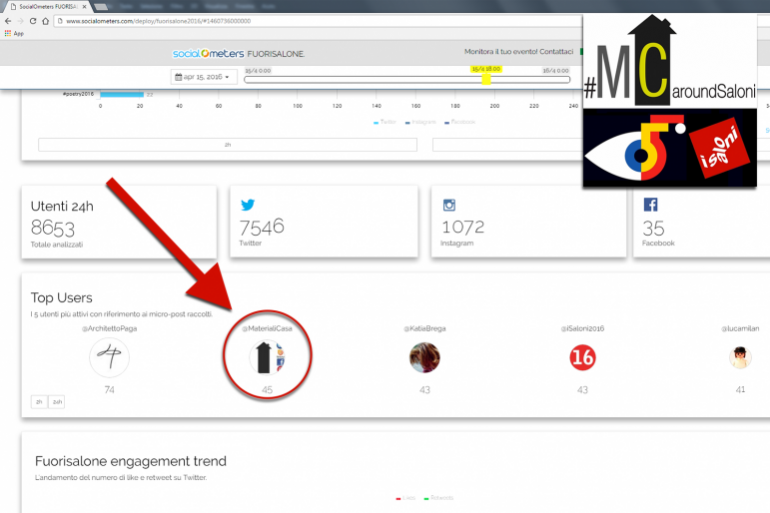This screenshot has width=770, height=513.
Task: Open @ArchitettoPaga avatar
Action: [x=109, y=357]
